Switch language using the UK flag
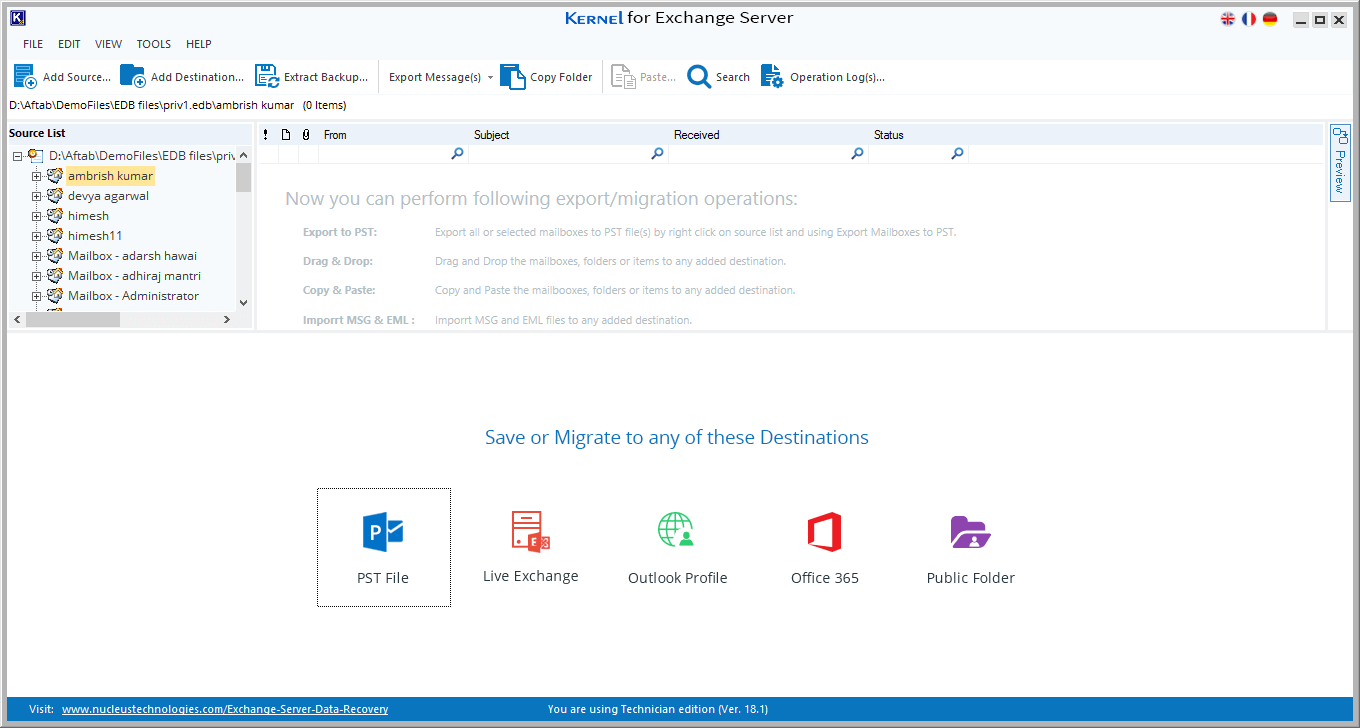This screenshot has width=1360, height=728. click(x=1228, y=19)
